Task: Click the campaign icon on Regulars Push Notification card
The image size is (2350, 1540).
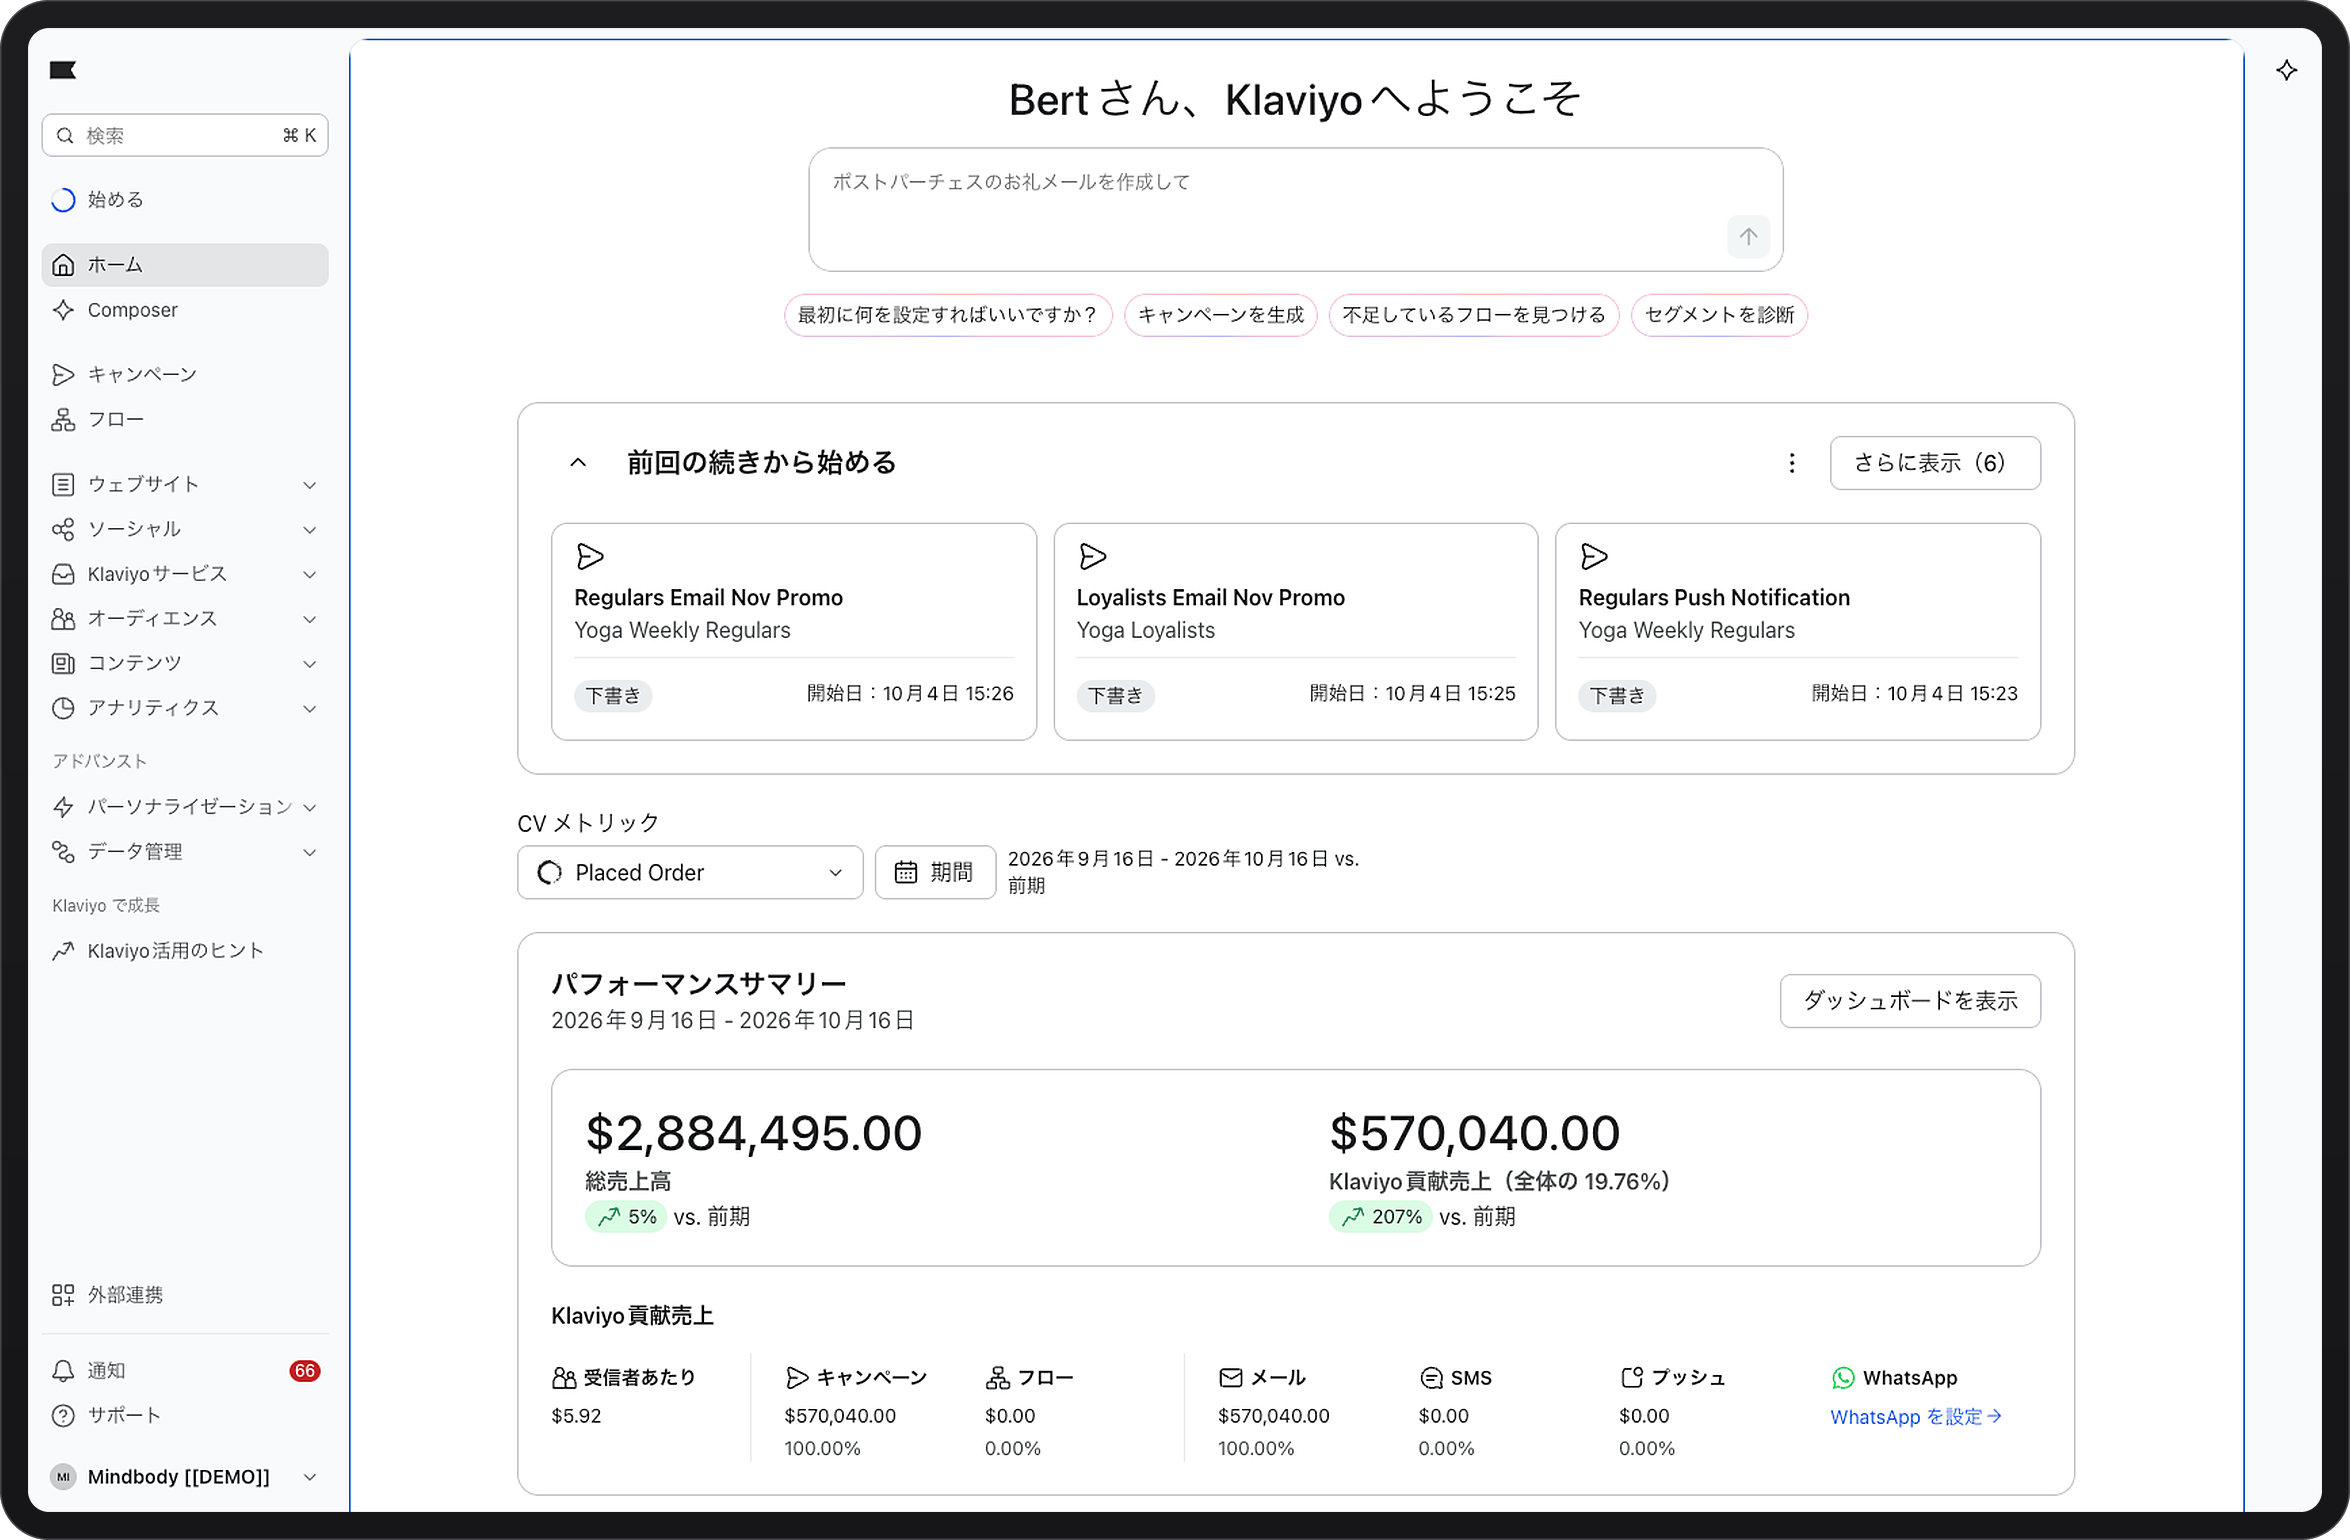Action: 1595,556
